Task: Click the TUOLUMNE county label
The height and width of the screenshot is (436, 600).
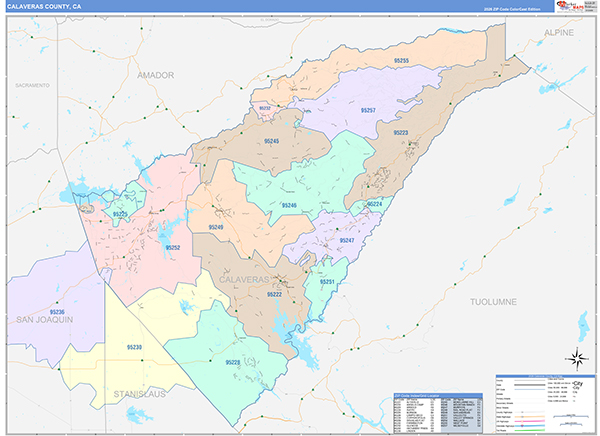Action: 497,299
